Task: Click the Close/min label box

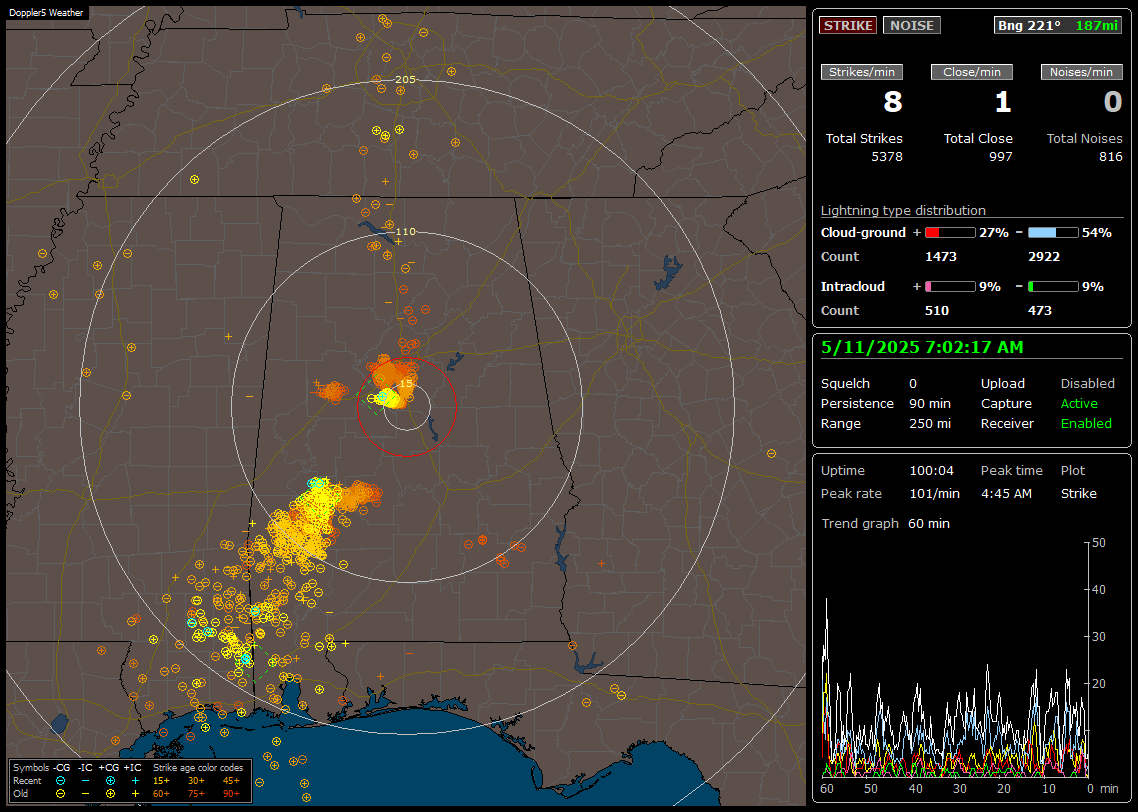Action: pyautogui.click(x=972, y=72)
